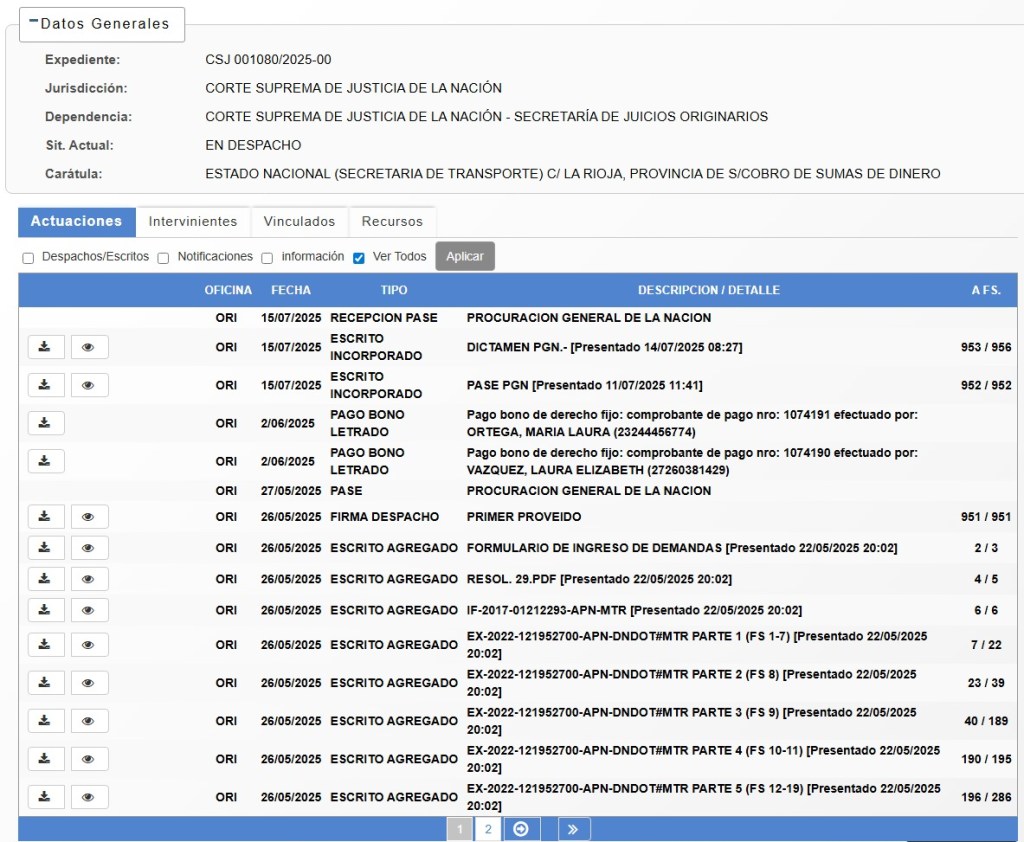Open the Intervinientes tab
This screenshot has width=1024, height=842.
(193, 221)
